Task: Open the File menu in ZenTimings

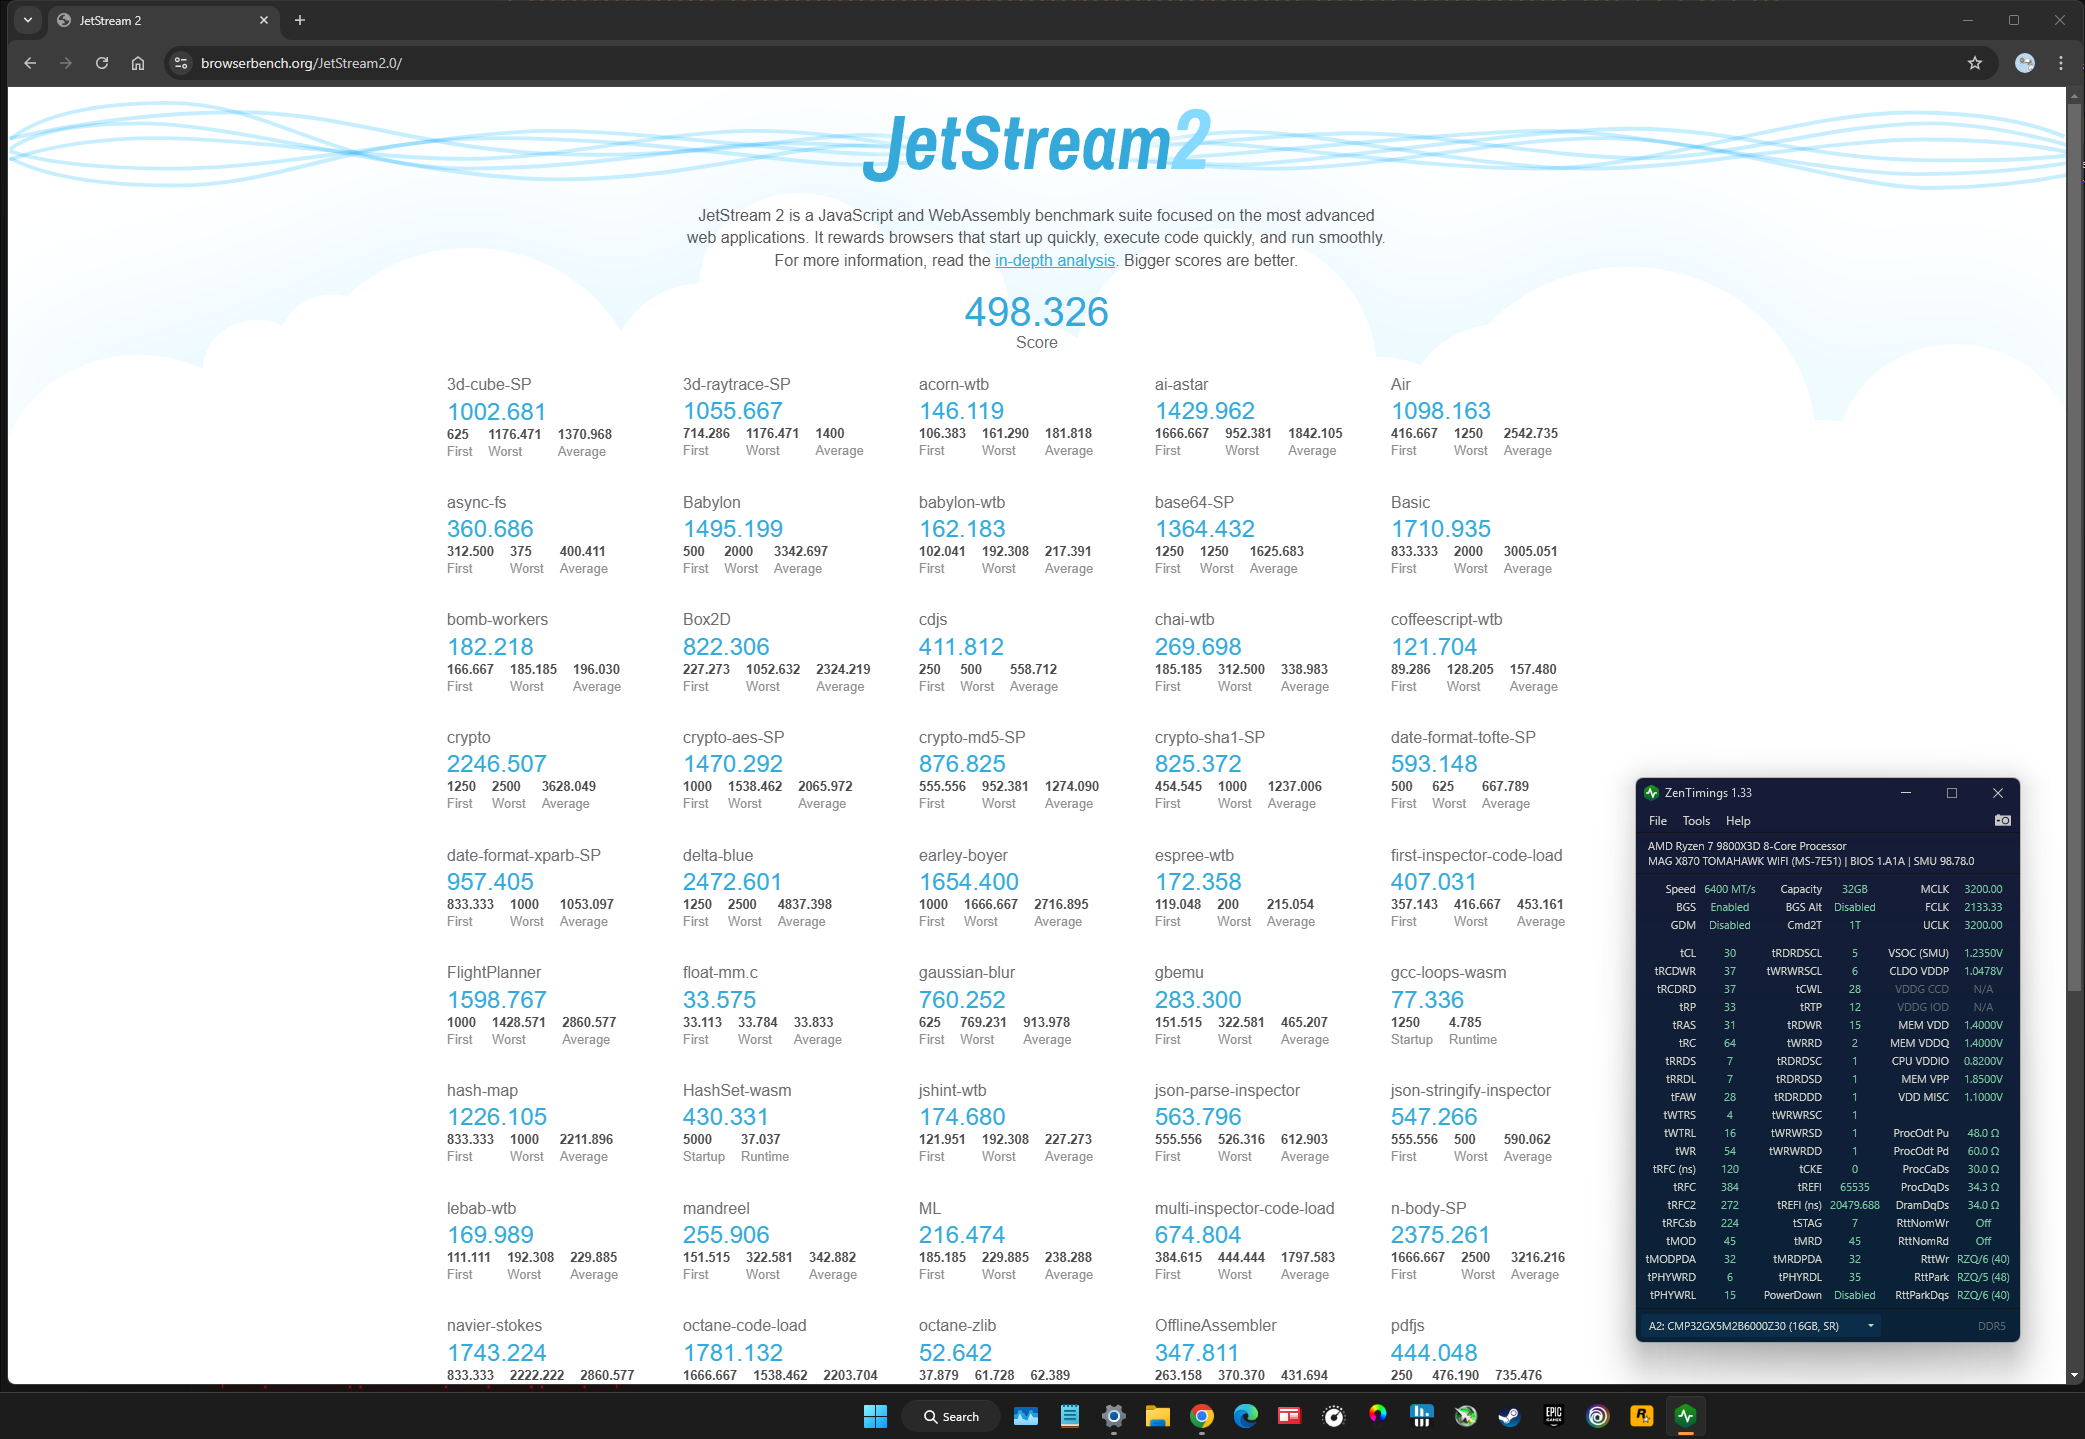Action: [x=1657, y=821]
